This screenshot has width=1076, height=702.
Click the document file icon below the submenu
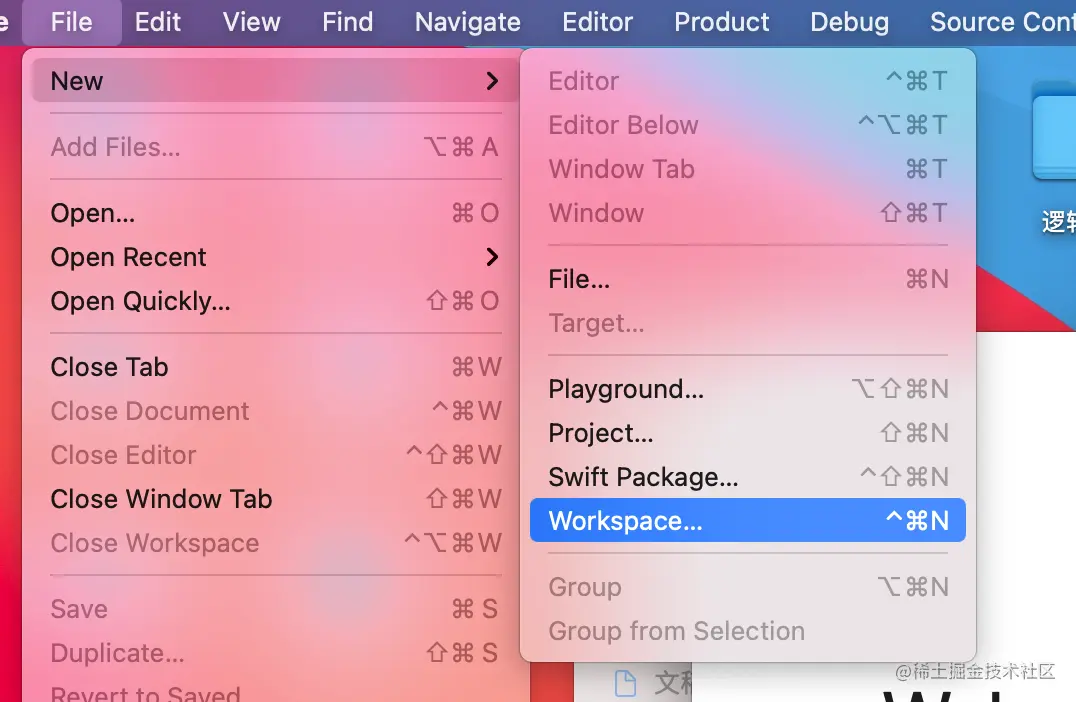click(x=625, y=683)
